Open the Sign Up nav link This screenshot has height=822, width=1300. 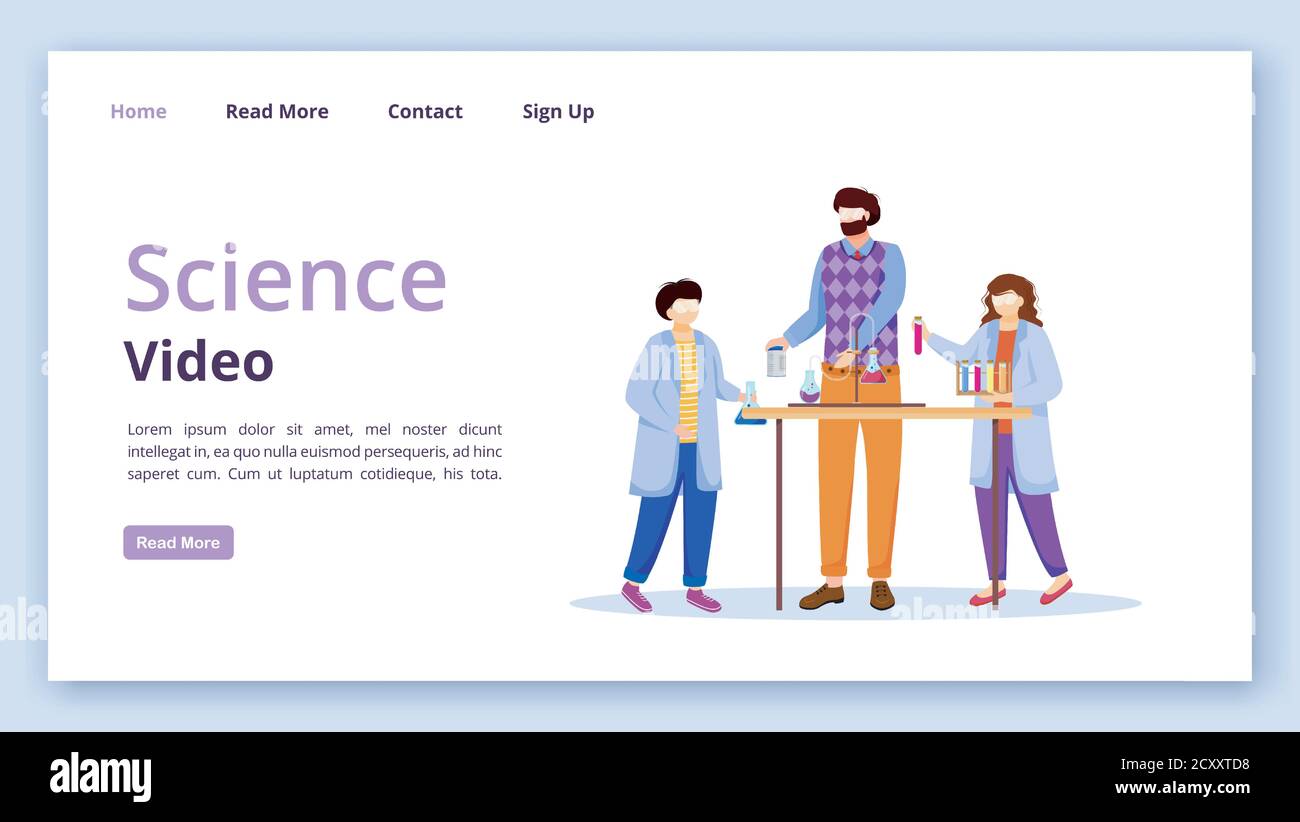pos(558,112)
